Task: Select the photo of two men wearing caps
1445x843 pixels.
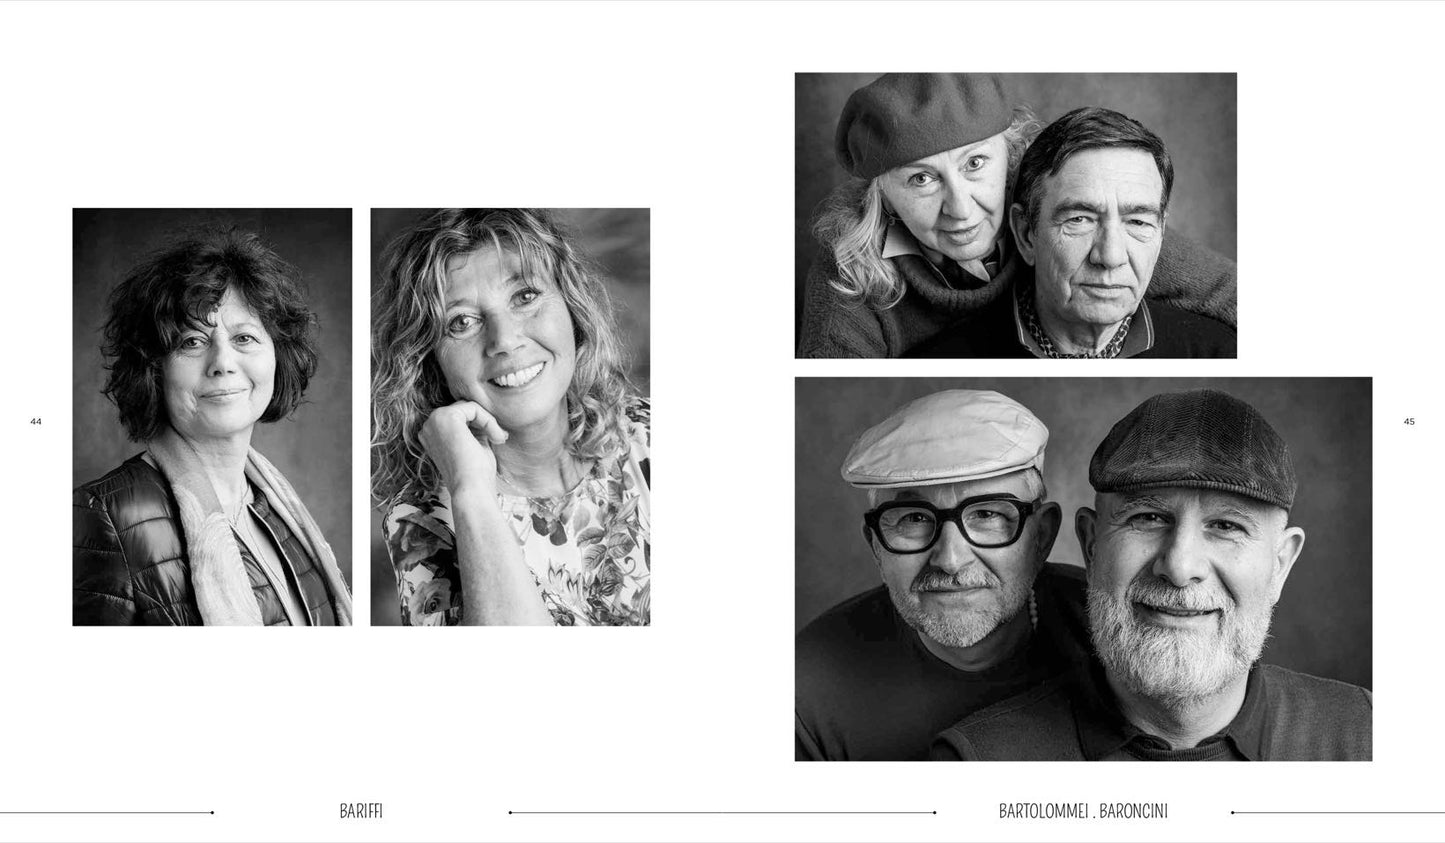Action: (x=1083, y=569)
